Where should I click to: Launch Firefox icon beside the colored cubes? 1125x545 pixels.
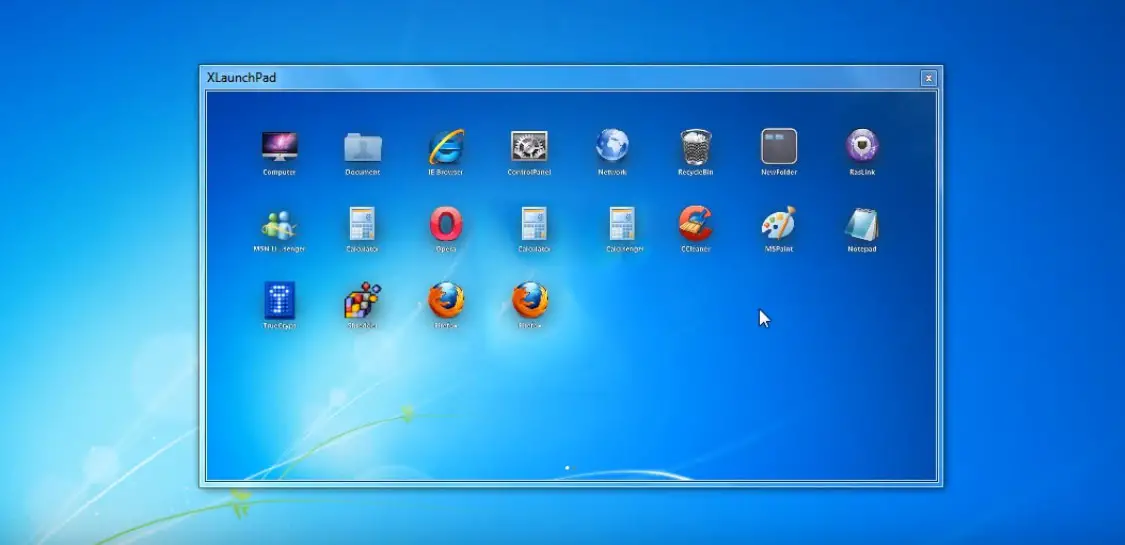[446, 300]
